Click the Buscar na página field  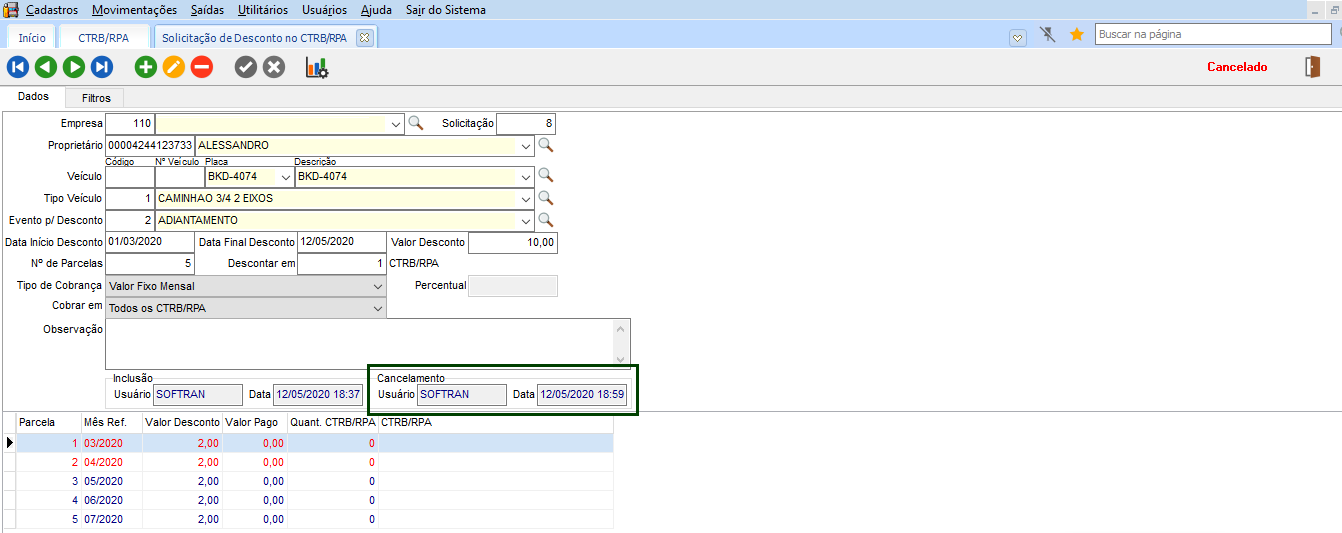coord(1212,34)
